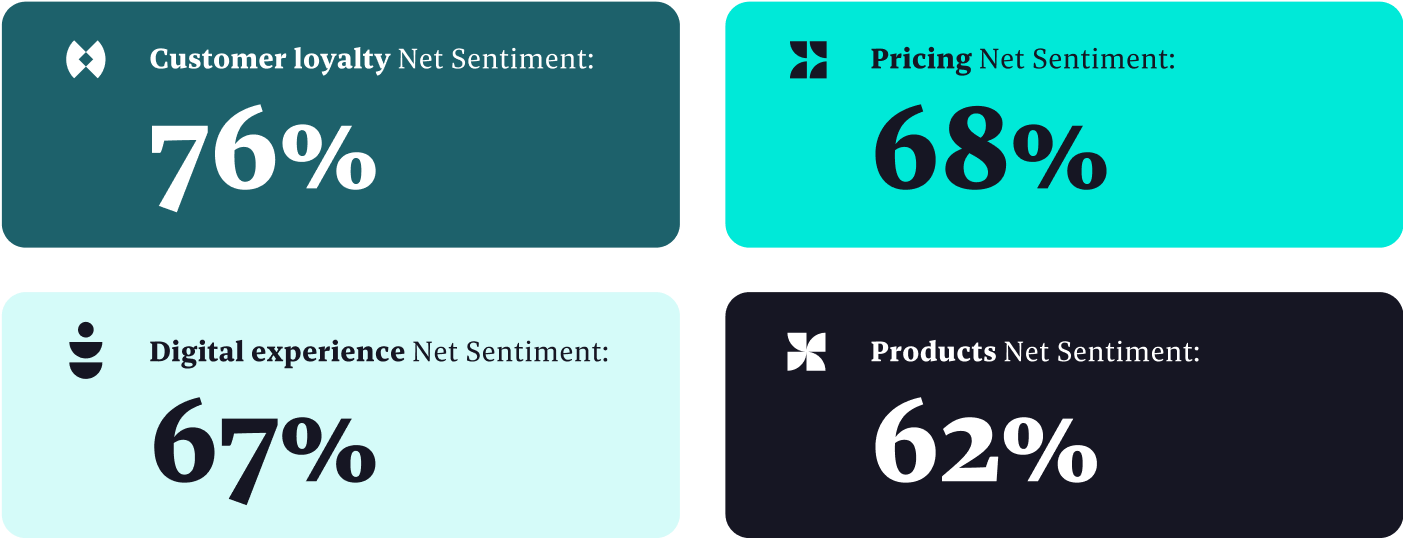Click the bold "Customer loyalty" label
The width and height of the screenshot is (1403, 538).
click(269, 60)
